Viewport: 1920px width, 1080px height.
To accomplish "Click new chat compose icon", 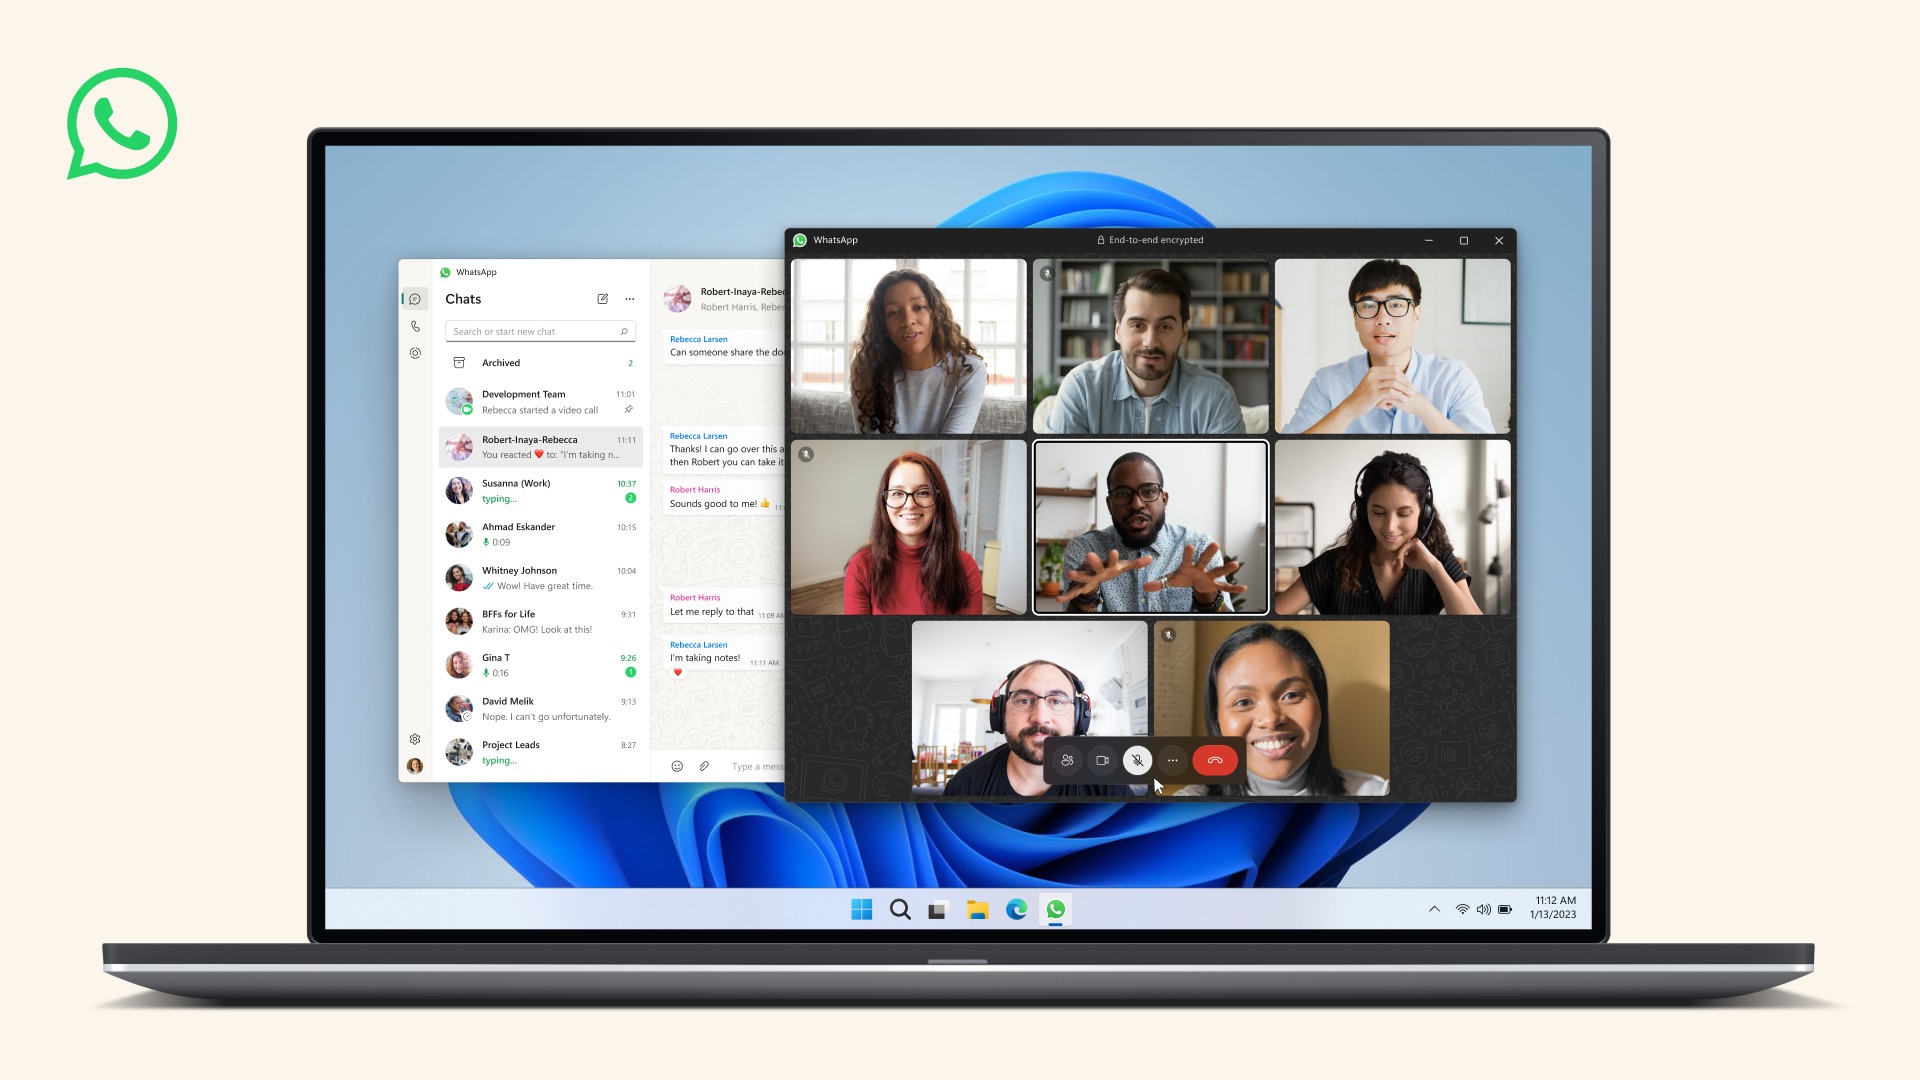I will tap(603, 299).
